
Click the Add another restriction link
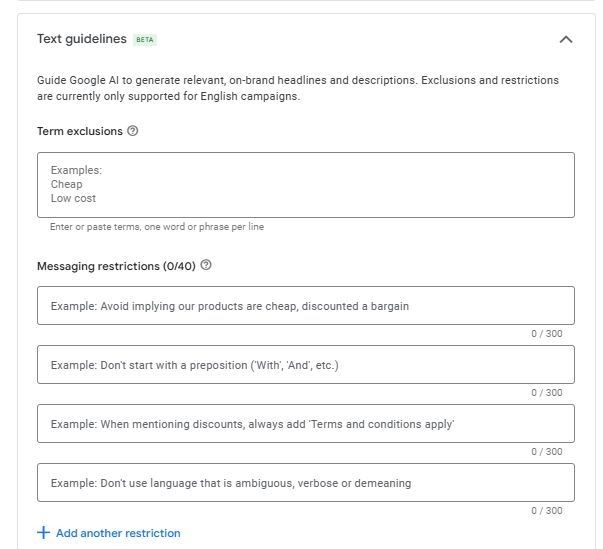pyautogui.click(x=118, y=533)
